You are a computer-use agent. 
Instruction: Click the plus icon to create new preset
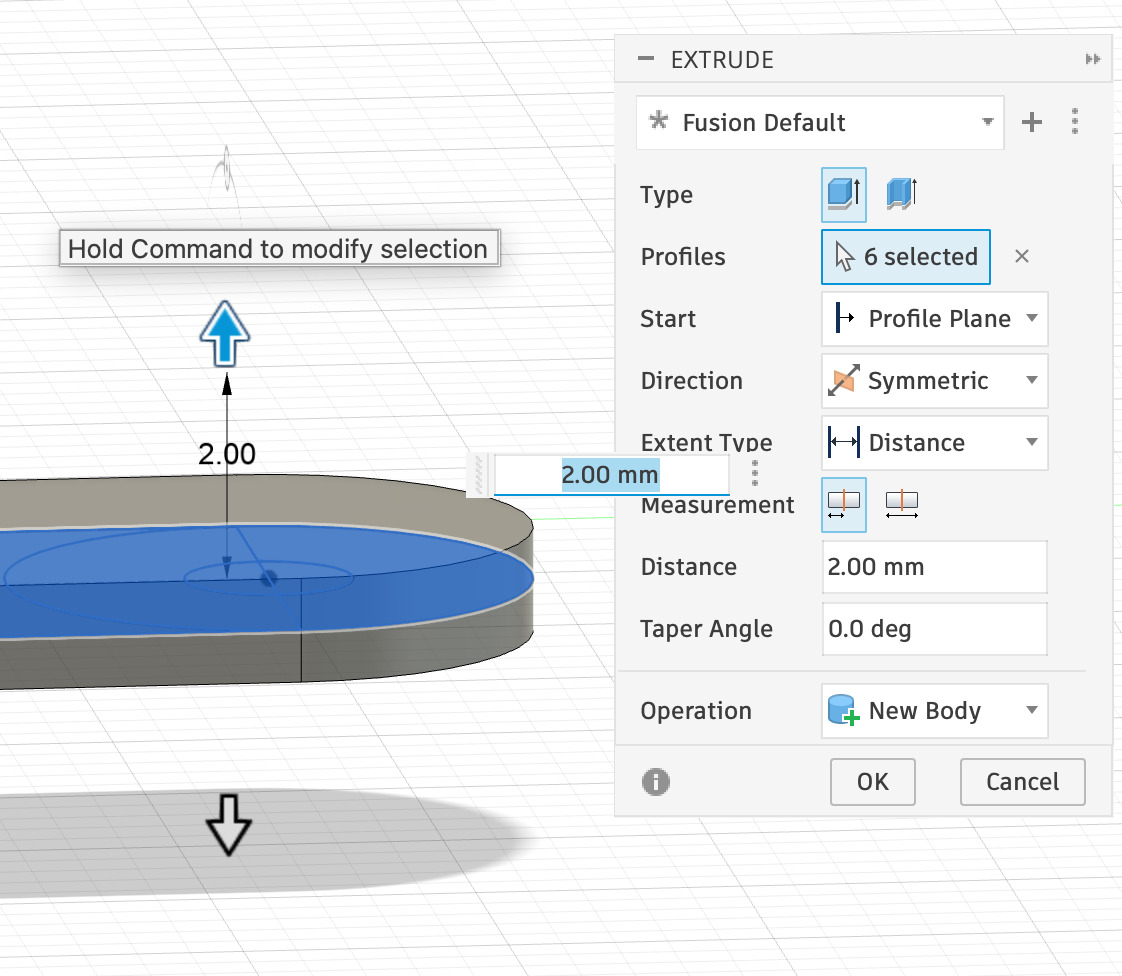click(x=1031, y=122)
